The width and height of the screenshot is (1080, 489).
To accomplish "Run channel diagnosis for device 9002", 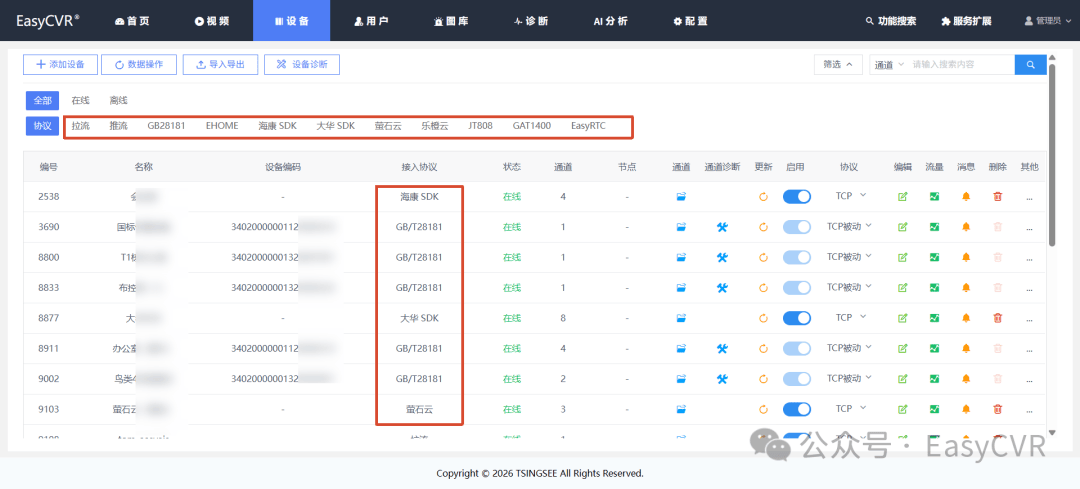I will coord(722,379).
